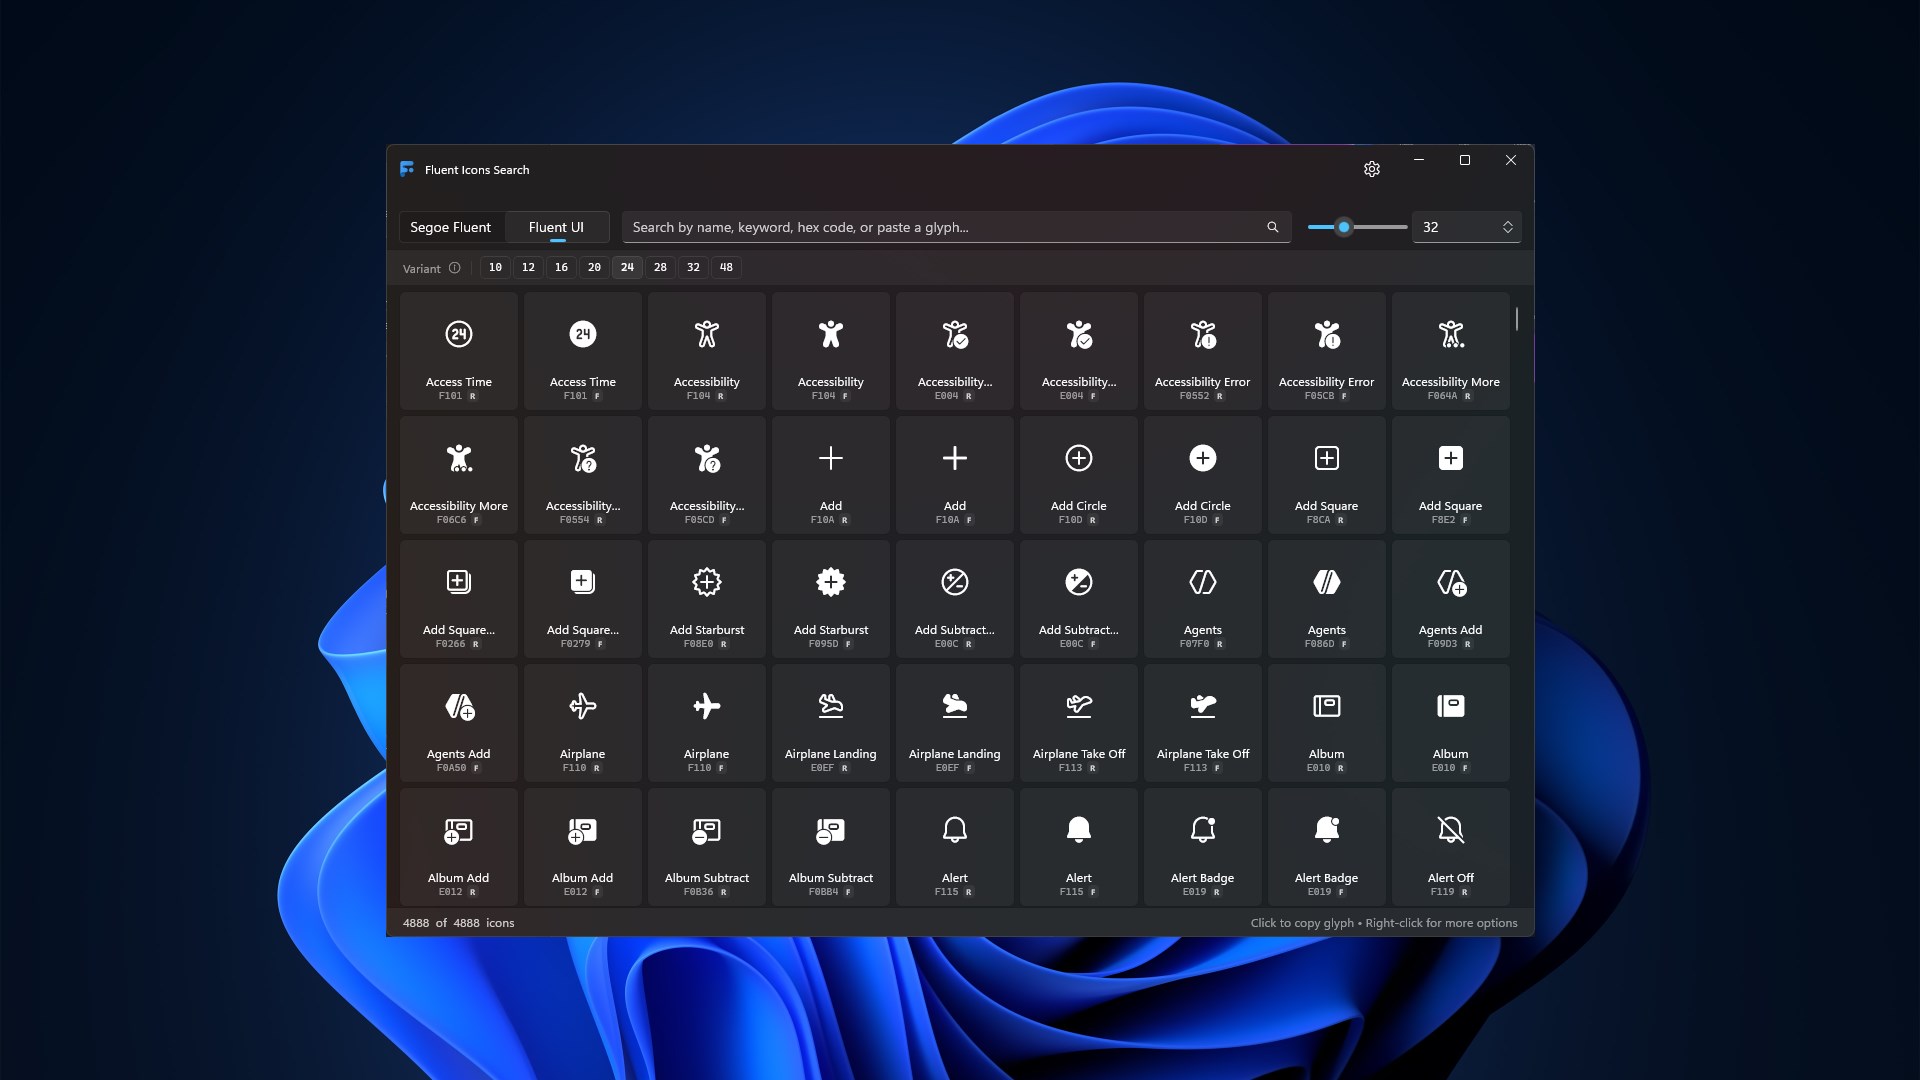Select the filled Add Square icon F8E2
The image size is (1920, 1080).
click(1451, 475)
